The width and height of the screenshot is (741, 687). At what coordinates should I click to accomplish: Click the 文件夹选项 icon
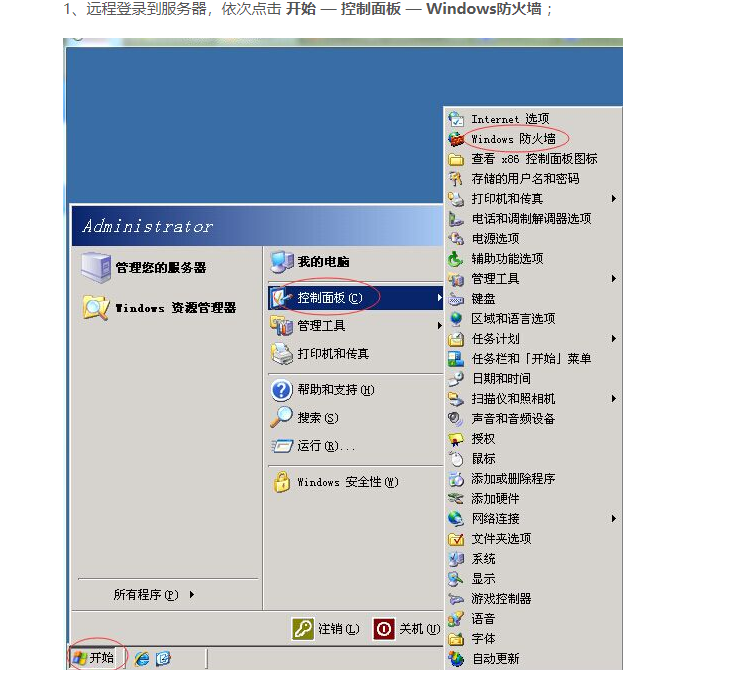coord(456,539)
